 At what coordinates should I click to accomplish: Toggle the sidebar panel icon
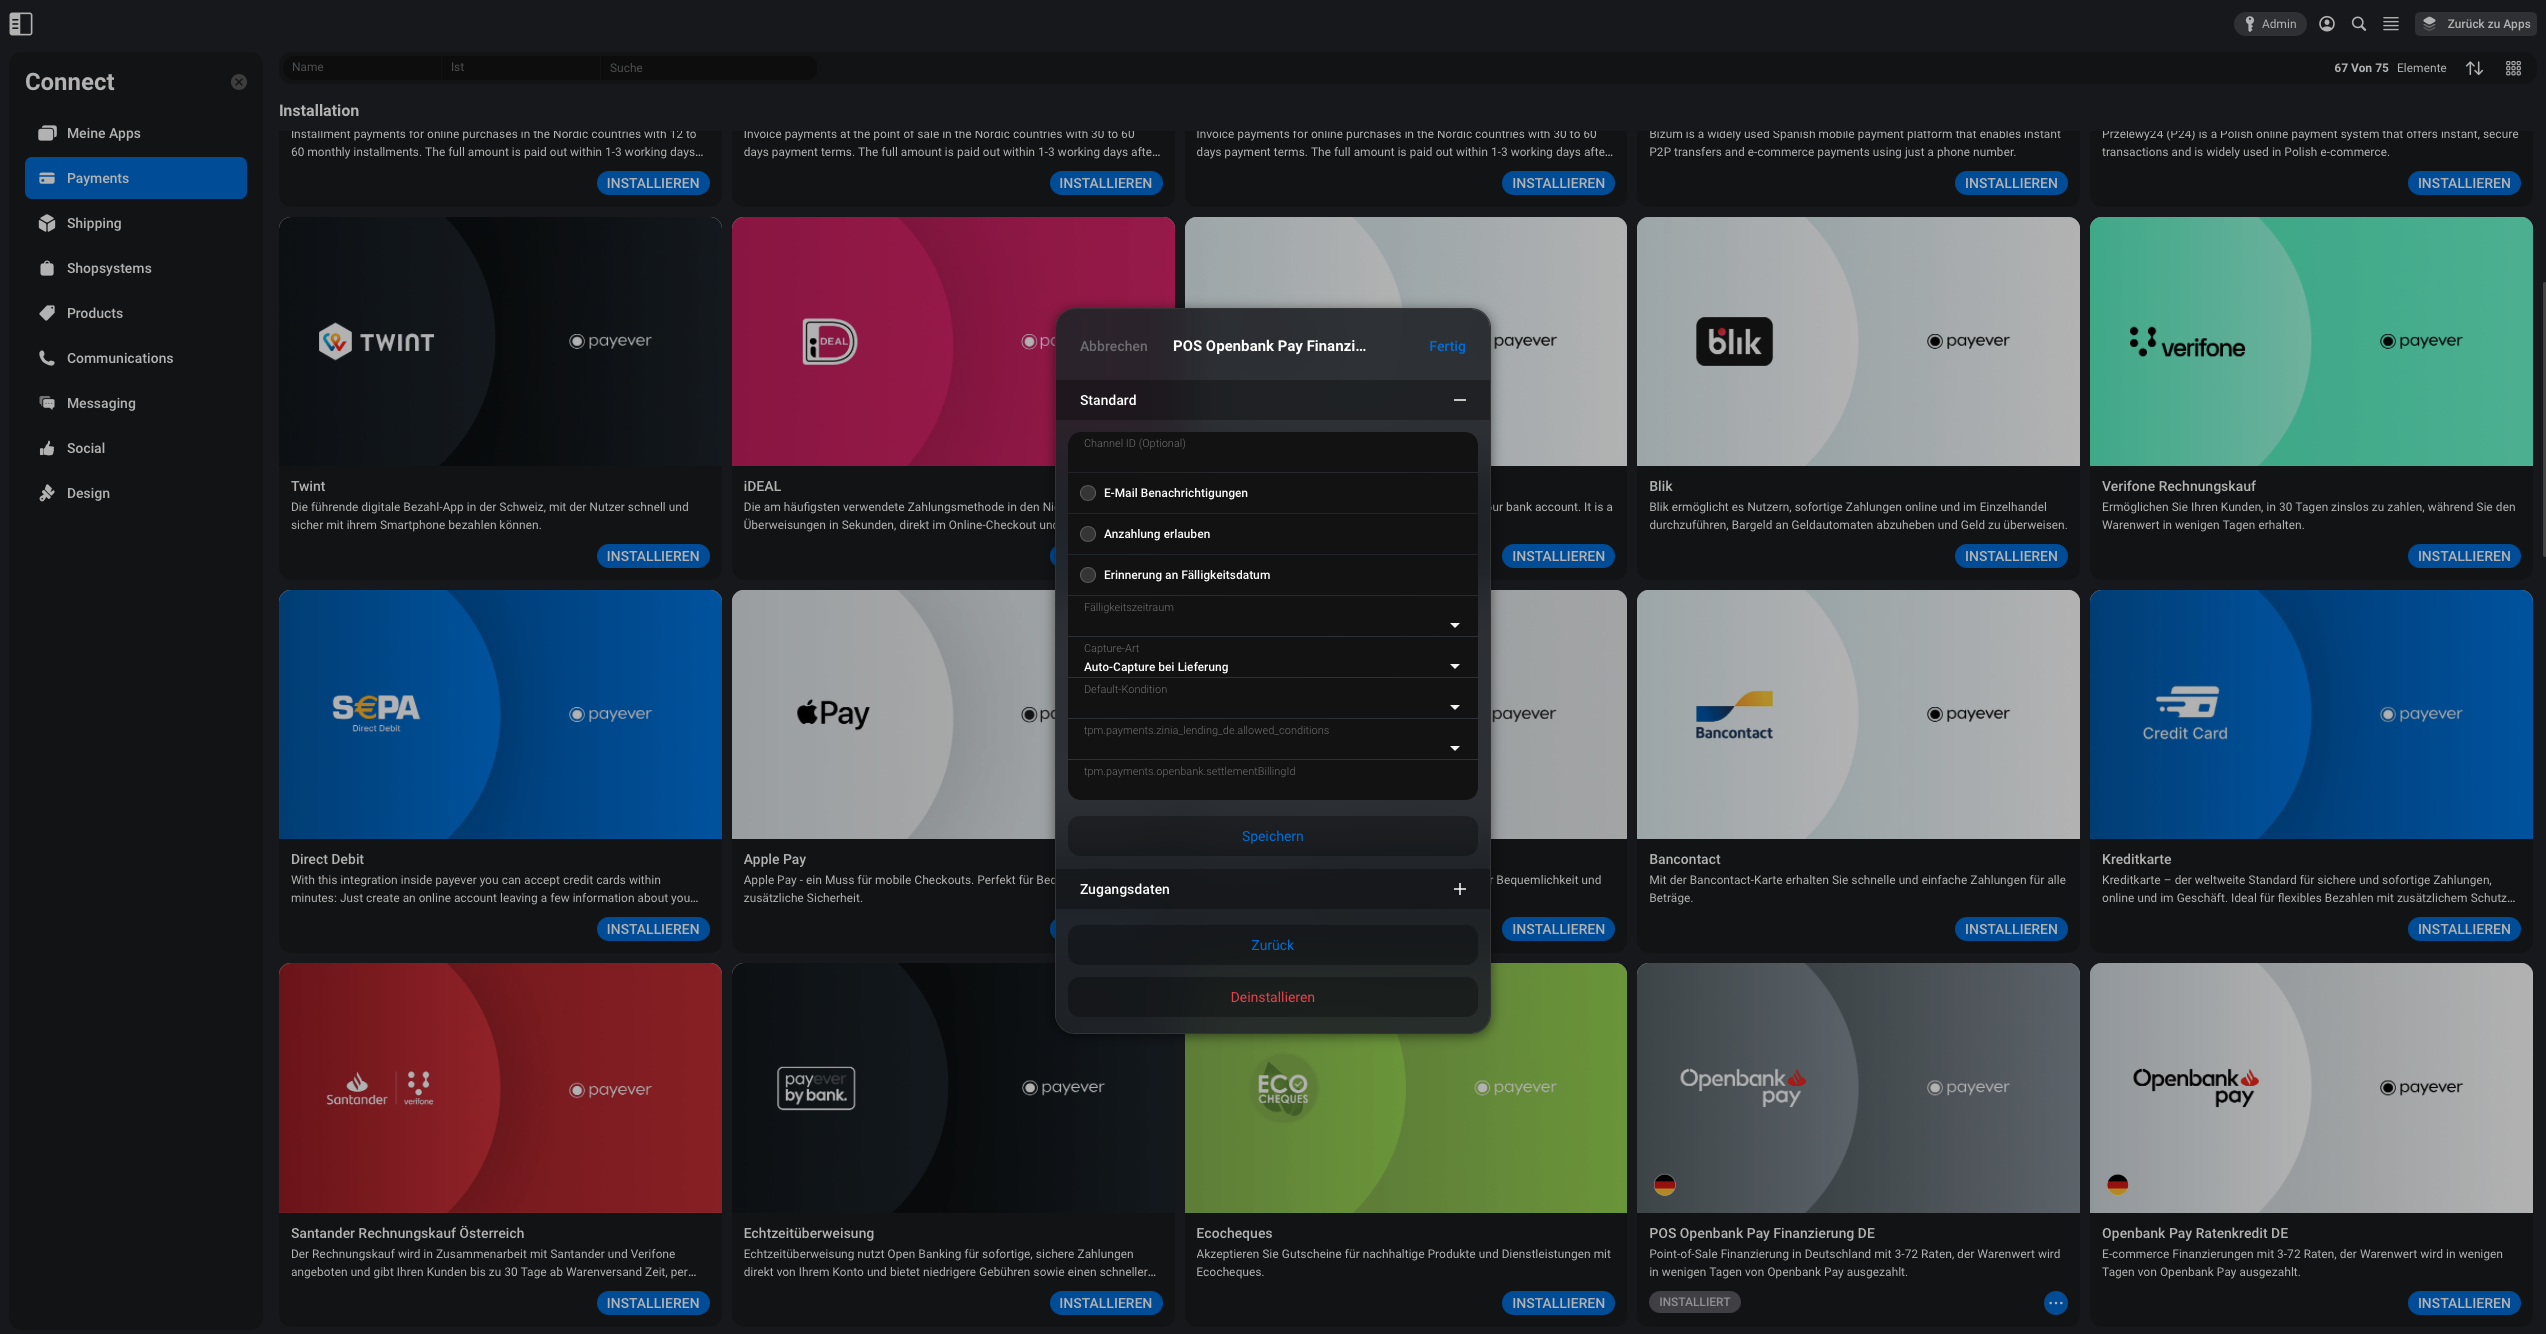[21, 24]
